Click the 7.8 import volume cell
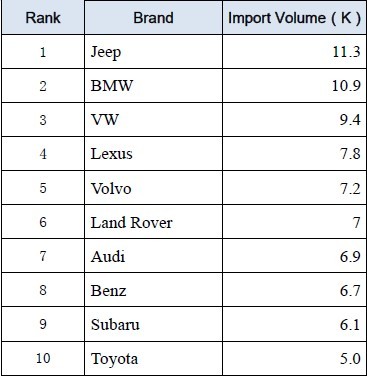The image size is (367, 377). 294,154
